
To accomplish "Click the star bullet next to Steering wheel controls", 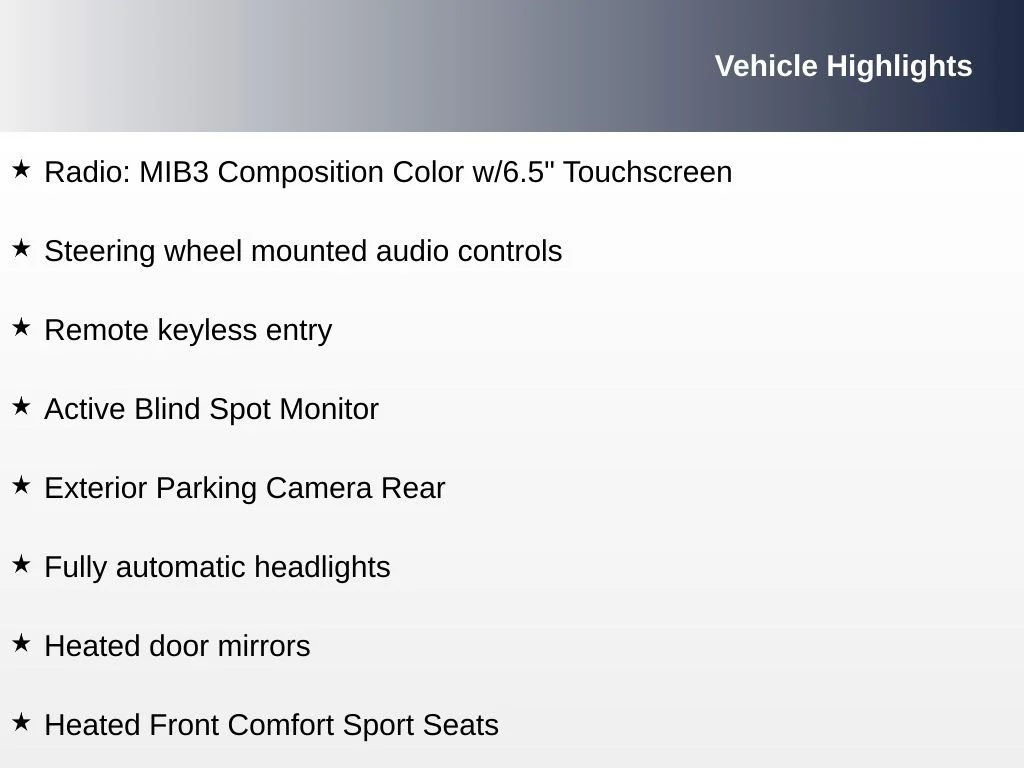I will point(21,249).
